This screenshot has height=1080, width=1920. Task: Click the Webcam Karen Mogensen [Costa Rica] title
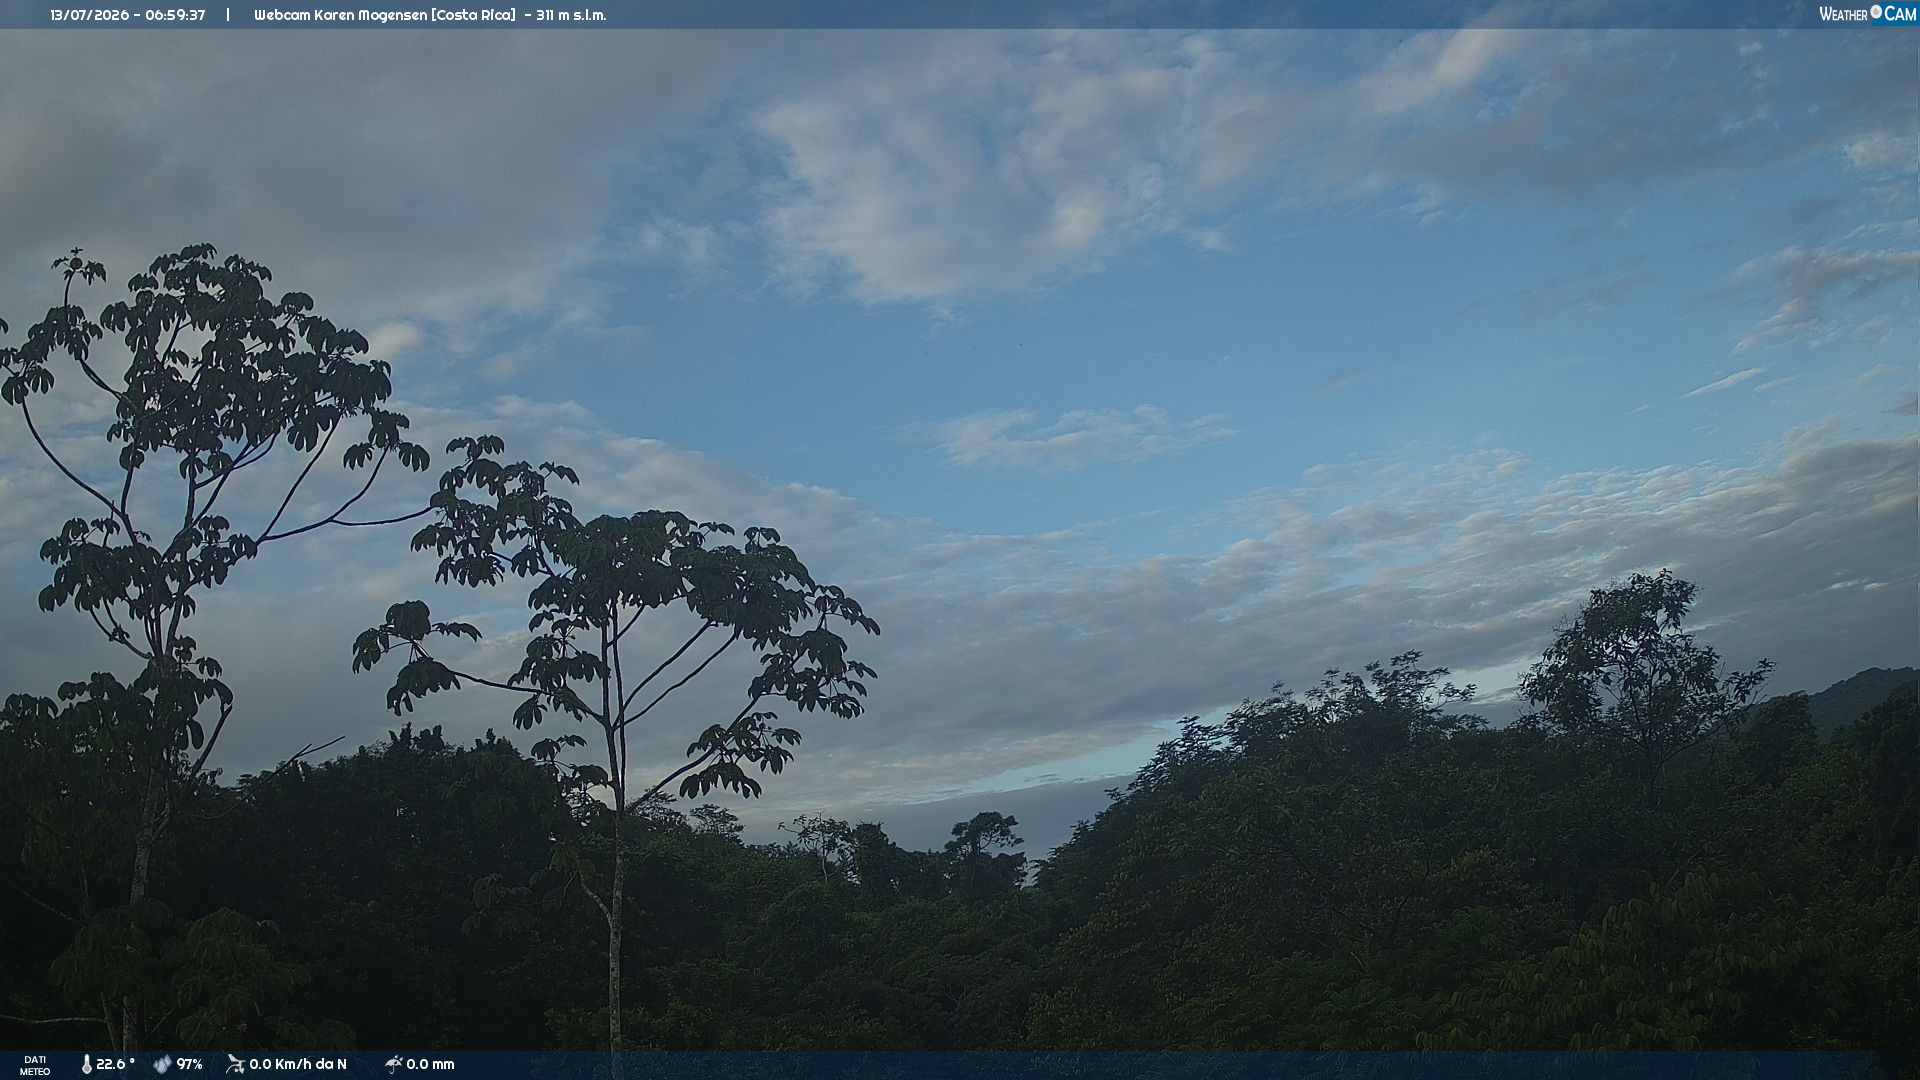point(385,15)
